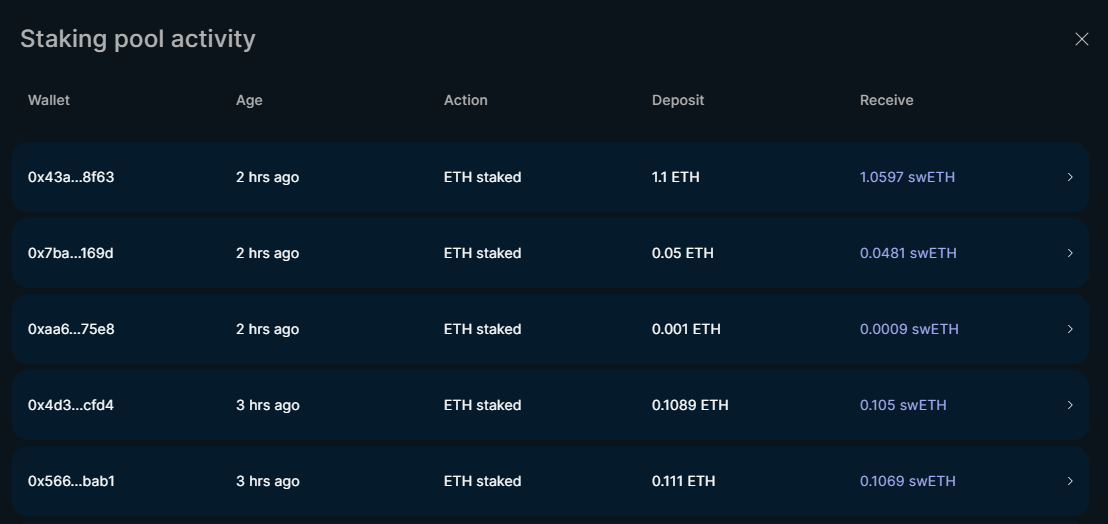
Task: Select wallet address 0xaa6...75e8
Action: coord(71,329)
